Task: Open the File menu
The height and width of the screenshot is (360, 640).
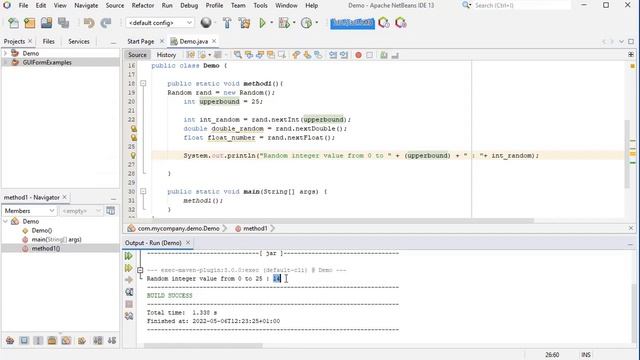Action: click(x=23, y=6)
